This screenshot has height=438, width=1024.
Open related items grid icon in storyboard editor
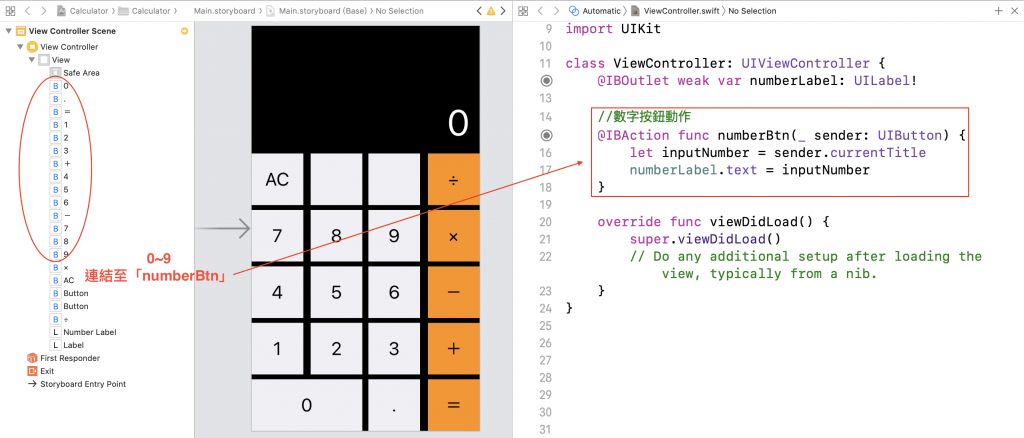10,11
